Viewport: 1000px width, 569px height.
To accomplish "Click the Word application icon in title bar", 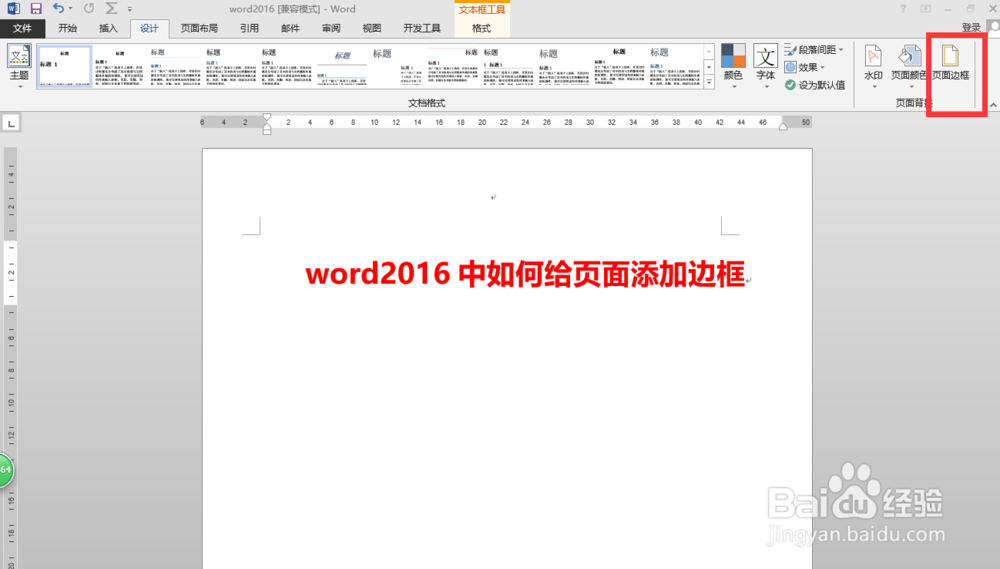I will [13, 9].
